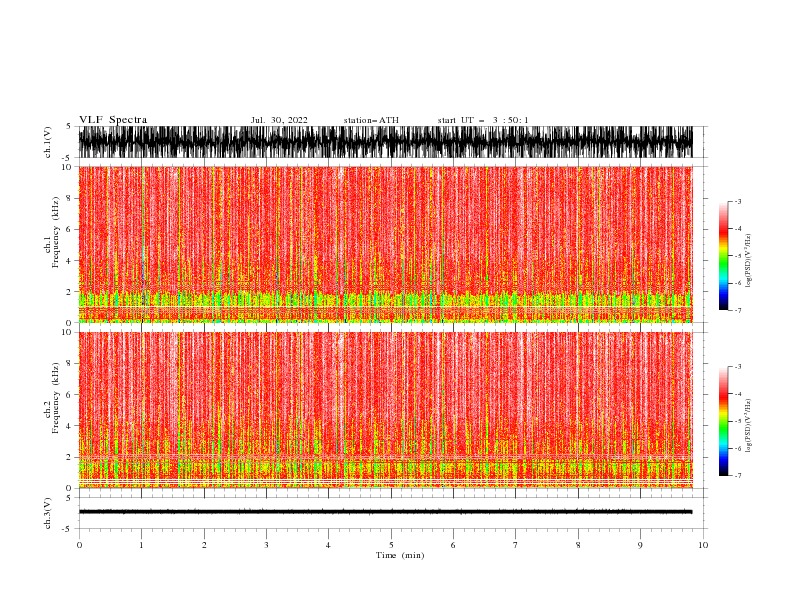Click inside the ch.1 frequency spectrogram

[x=385, y=244]
